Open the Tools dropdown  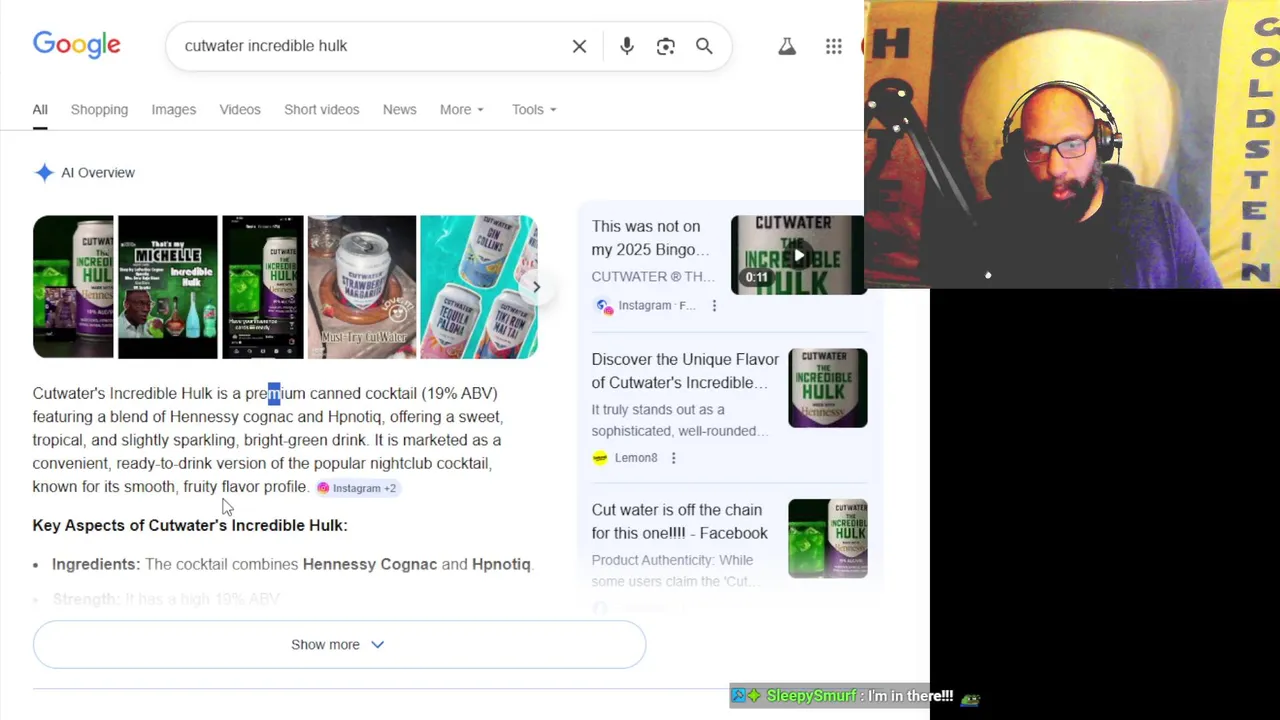[534, 109]
